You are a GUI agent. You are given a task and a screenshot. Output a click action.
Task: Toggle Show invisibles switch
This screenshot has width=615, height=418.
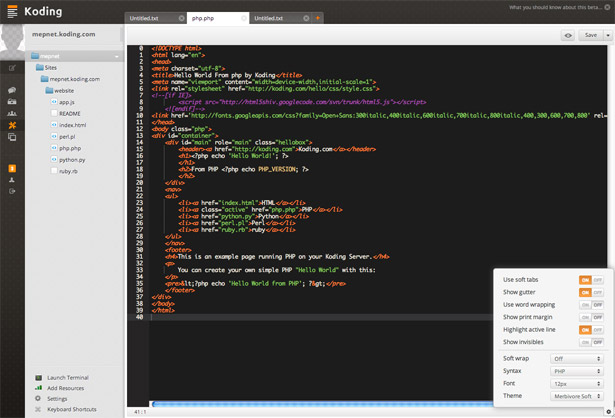tap(591, 342)
